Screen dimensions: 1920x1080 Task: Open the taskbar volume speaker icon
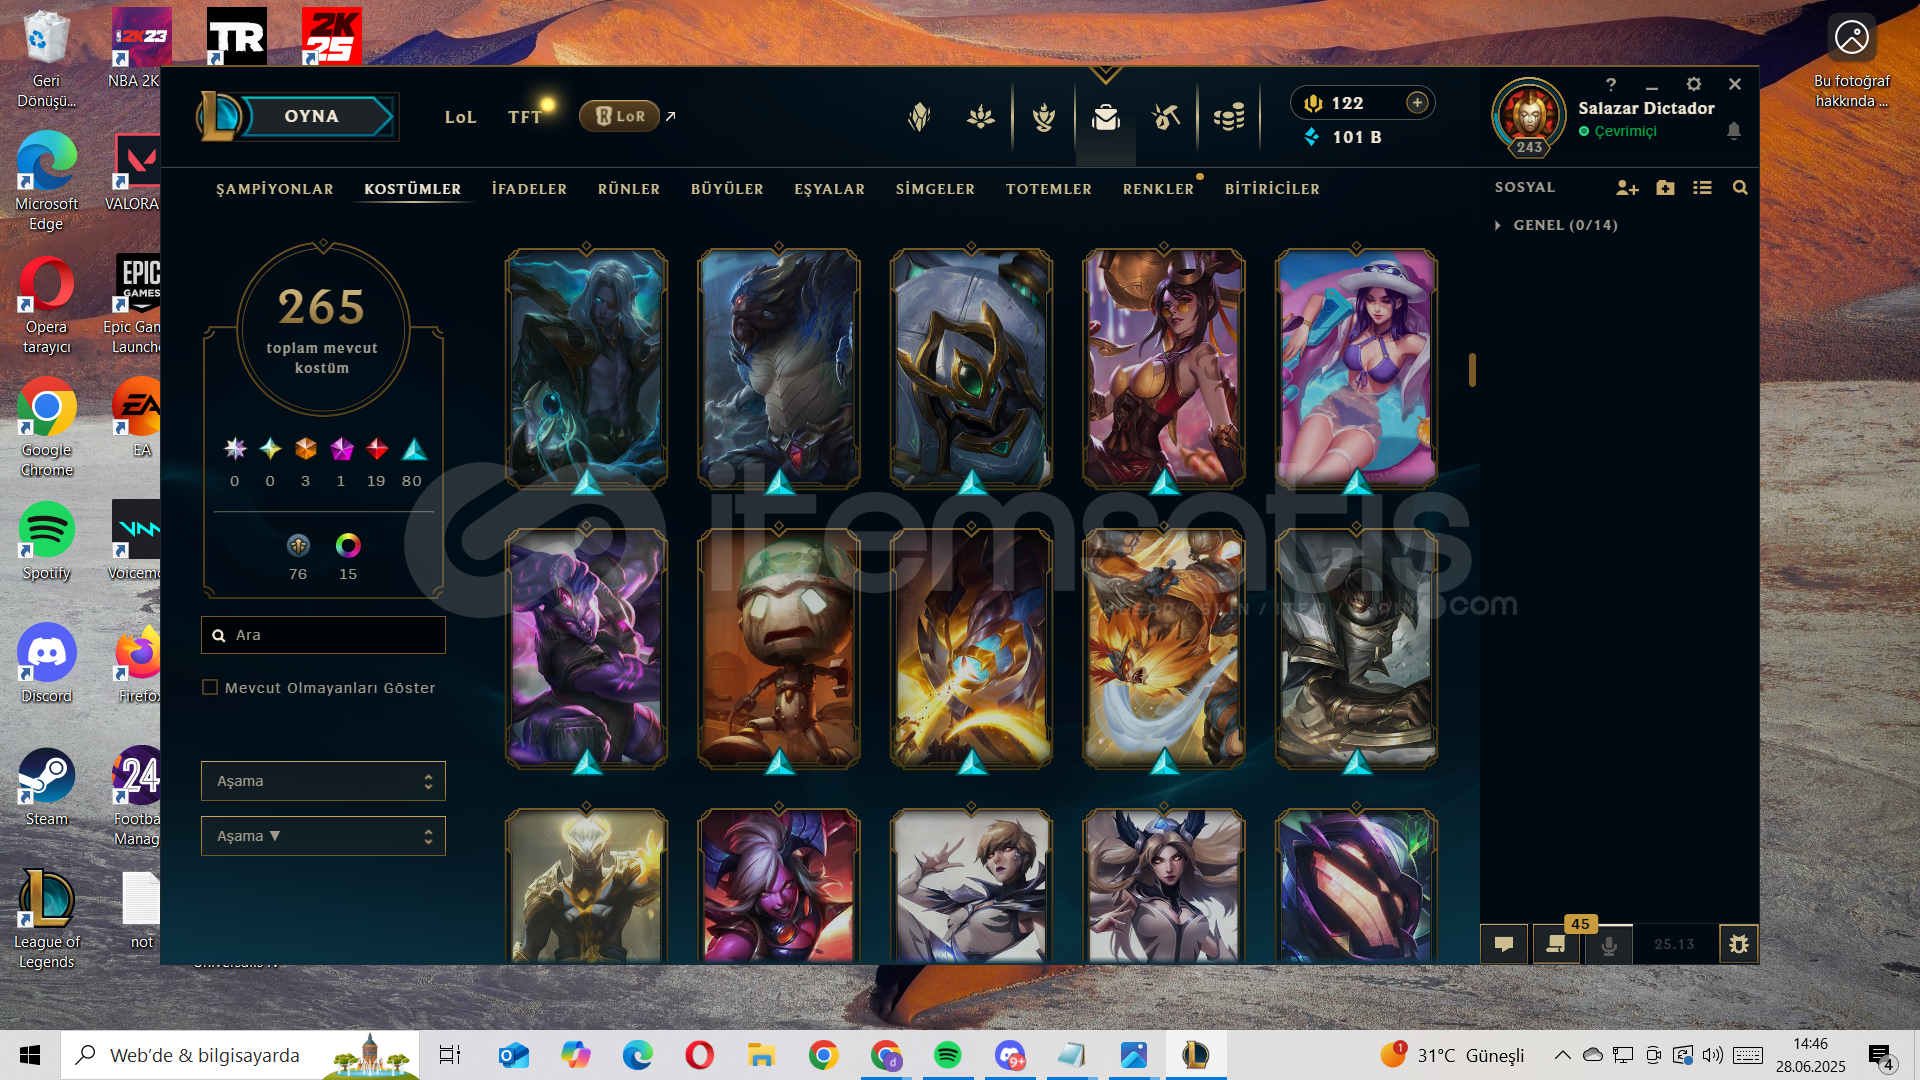click(x=1713, y=1055)
